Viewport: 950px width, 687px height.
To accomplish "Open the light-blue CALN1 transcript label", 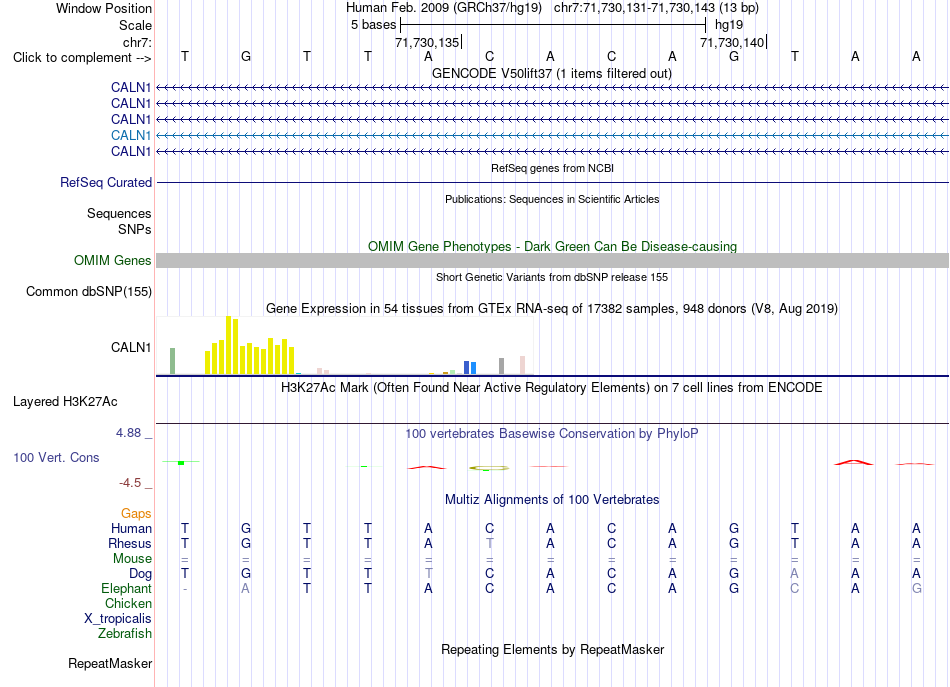I will click(x=130, y=135).
